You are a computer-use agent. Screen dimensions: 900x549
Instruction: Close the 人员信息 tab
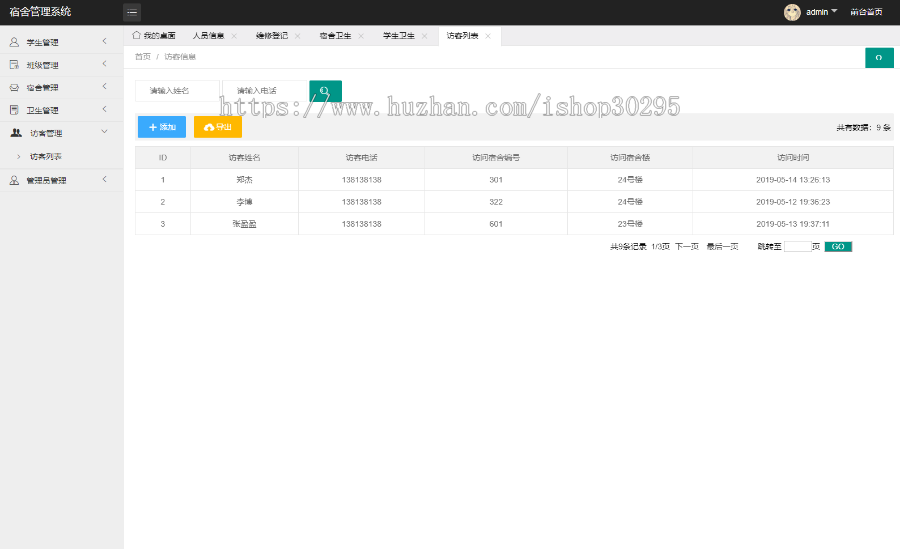(x=234, y=36)
